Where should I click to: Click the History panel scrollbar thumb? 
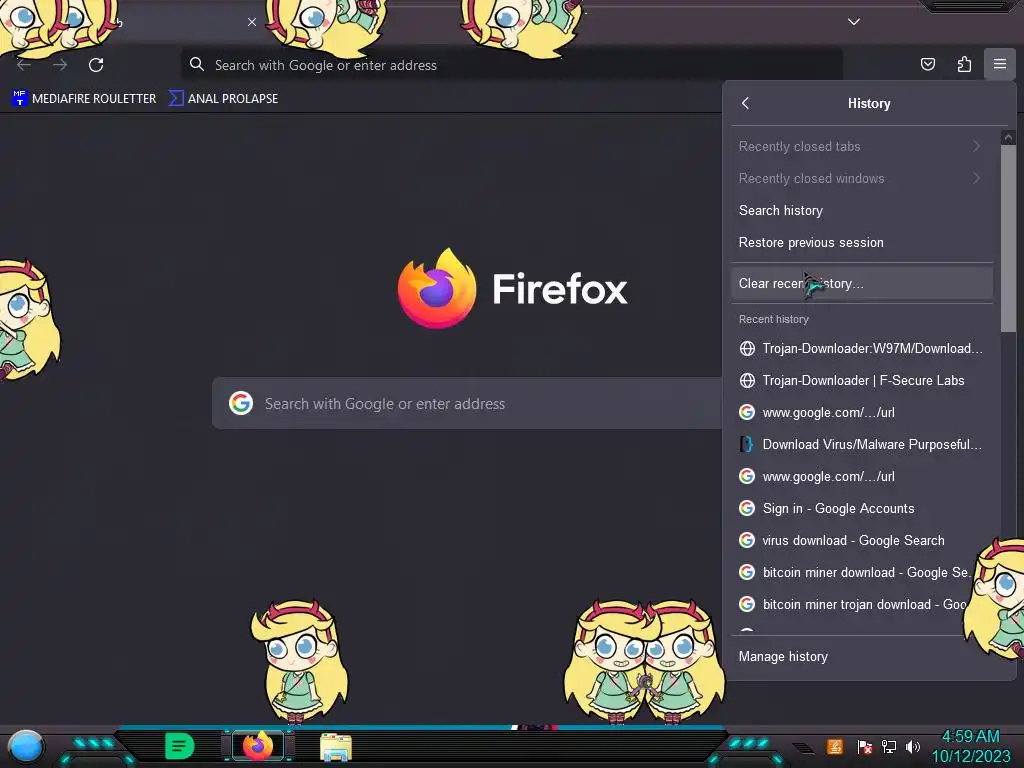click(x=1008, y=238)
